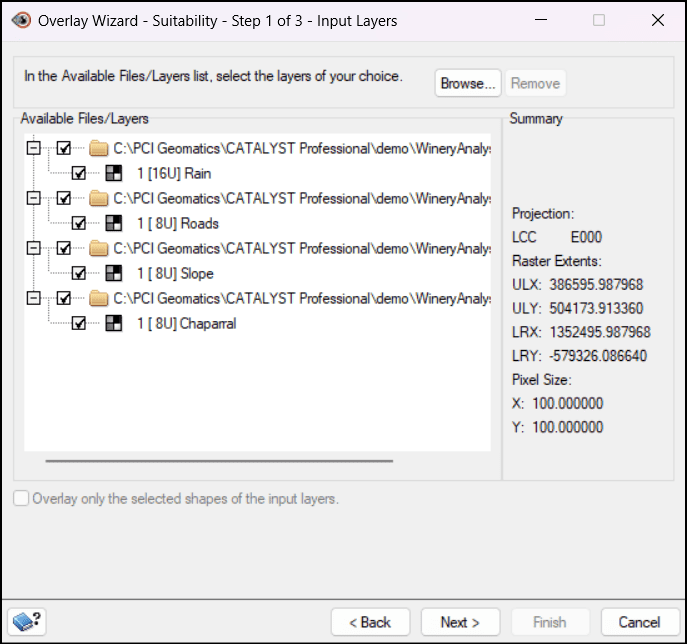Uncheck the file checkbox above Slope
Image resolution: width=687 pixels, height=644 pixels.
click(64, 248)
